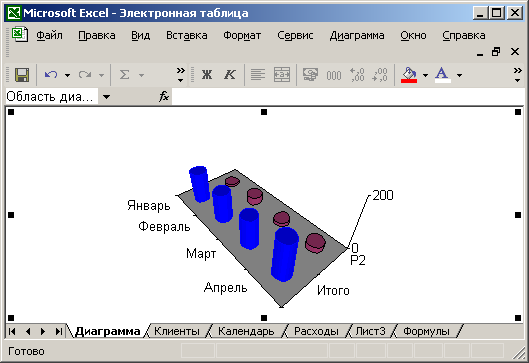
Task: Click the last sheet navigation button
Action: coord(59,331)
